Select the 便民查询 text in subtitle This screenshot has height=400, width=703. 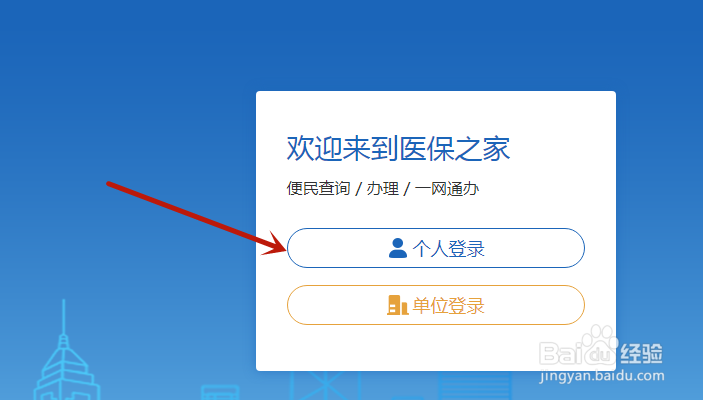(318, 188)
